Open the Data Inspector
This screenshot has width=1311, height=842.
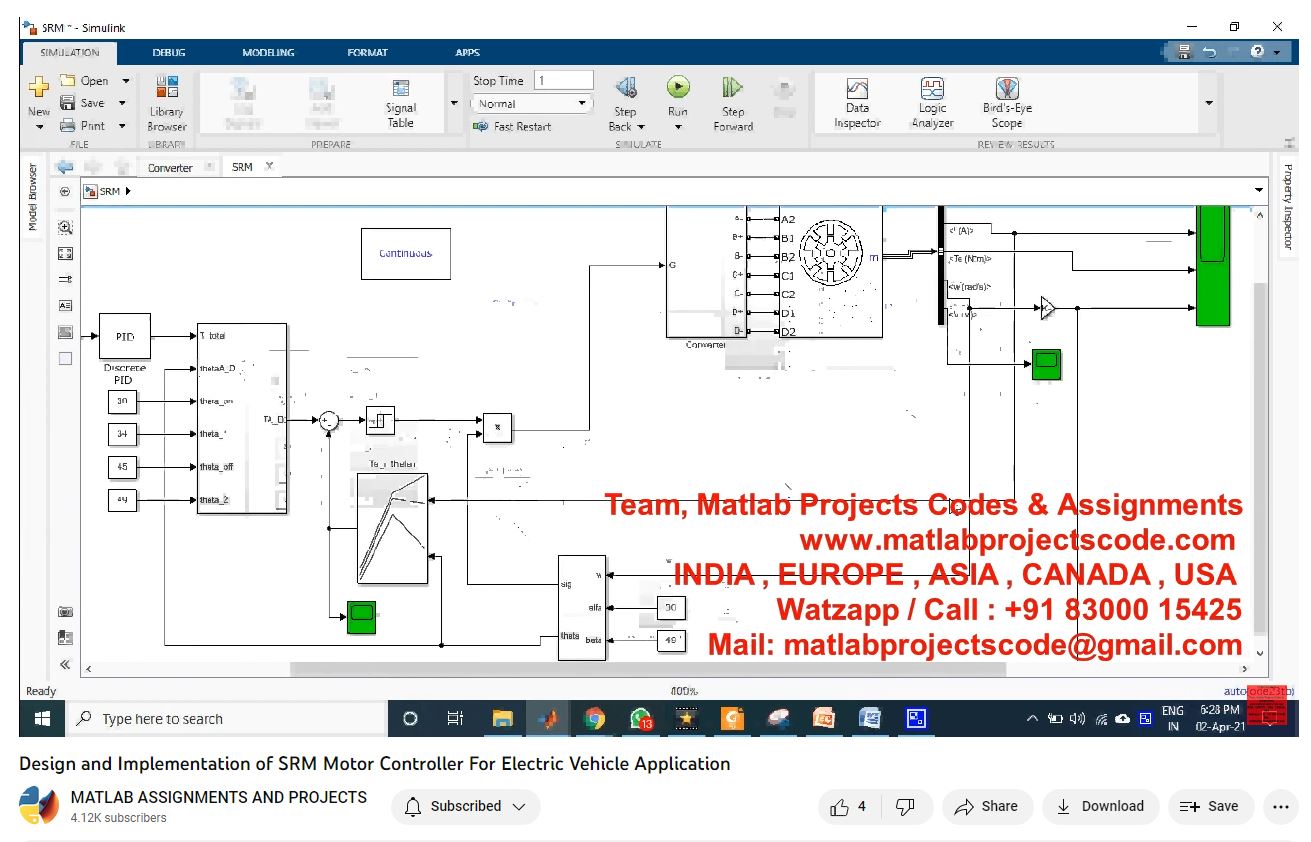click(857, 103)
